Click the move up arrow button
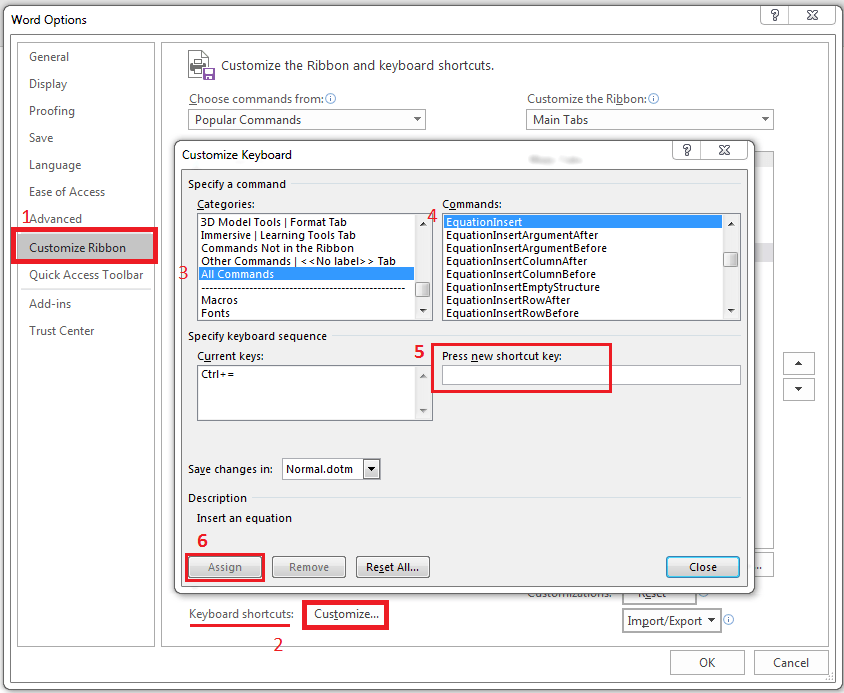Screen dimensions: 844x693 798,363
